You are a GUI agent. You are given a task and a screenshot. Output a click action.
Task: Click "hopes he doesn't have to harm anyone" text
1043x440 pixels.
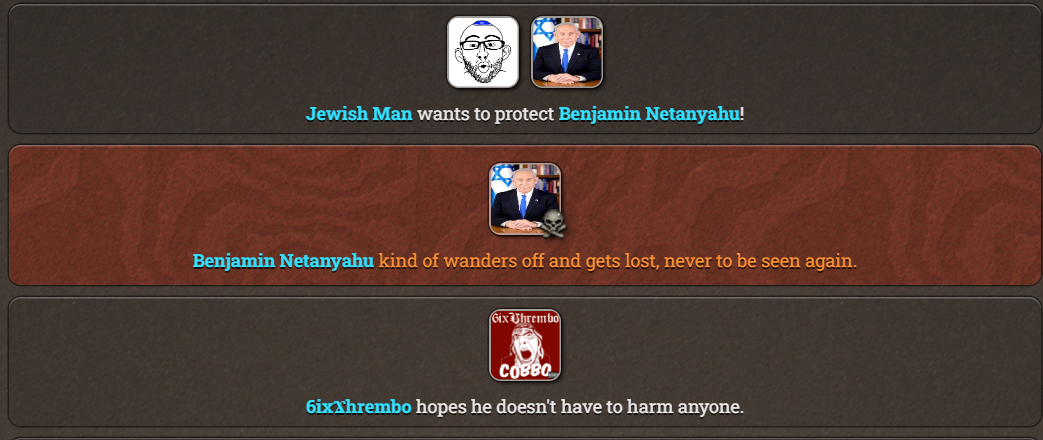click(579, 406)
